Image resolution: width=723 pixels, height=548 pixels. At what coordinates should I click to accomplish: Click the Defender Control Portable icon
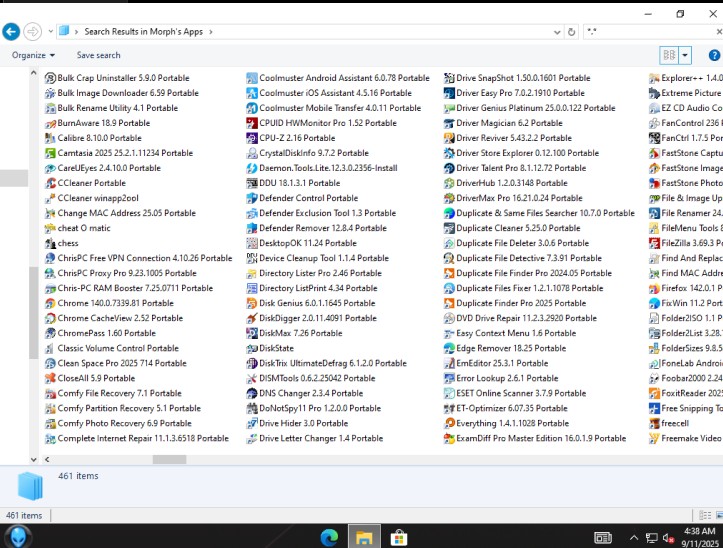[x=252, y=198]
